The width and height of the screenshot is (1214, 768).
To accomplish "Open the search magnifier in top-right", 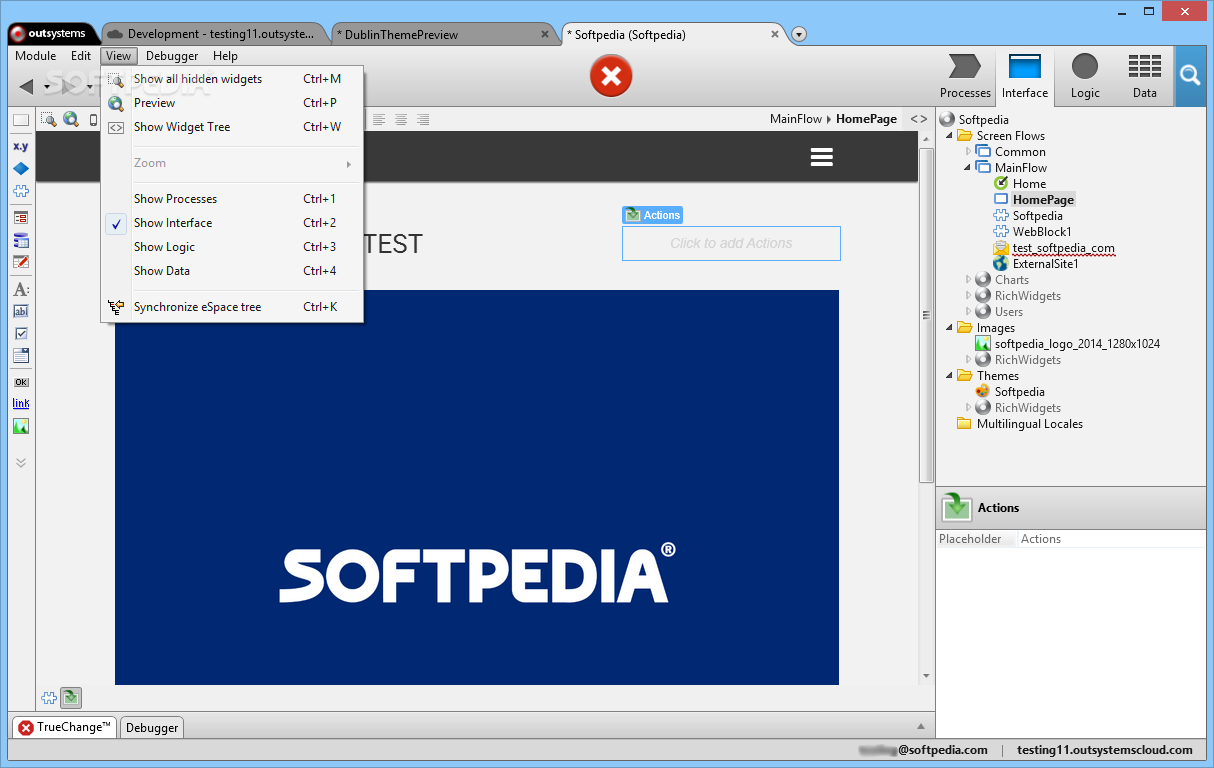I will click(1189, 75).
